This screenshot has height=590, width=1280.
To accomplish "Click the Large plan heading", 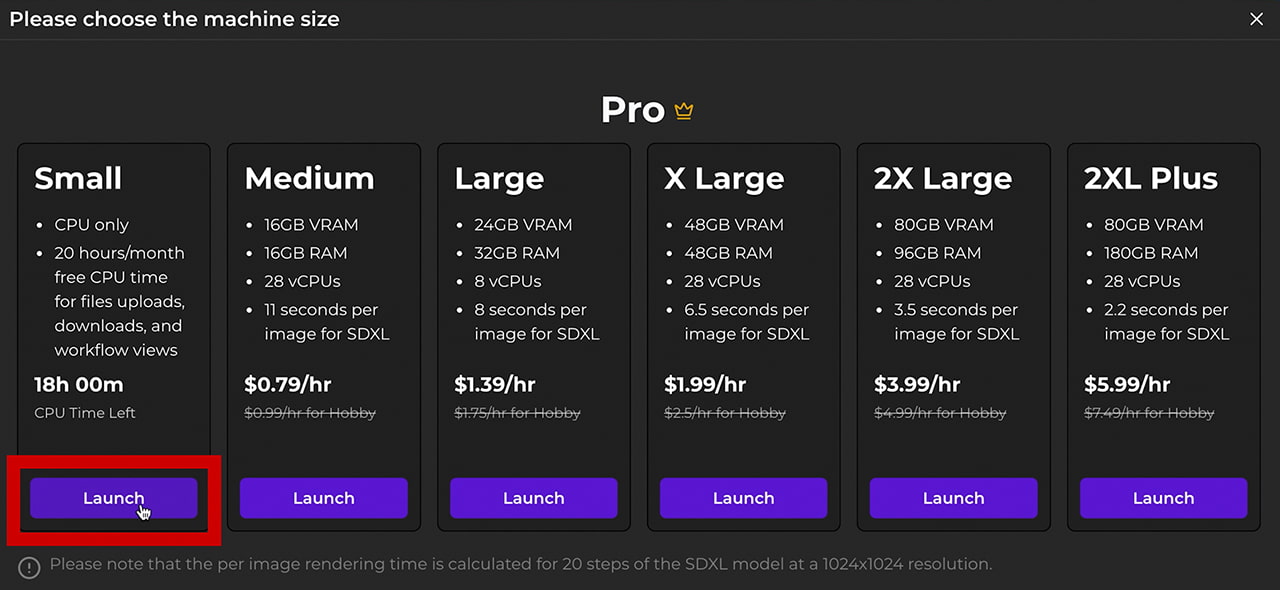I will point(499,178).
